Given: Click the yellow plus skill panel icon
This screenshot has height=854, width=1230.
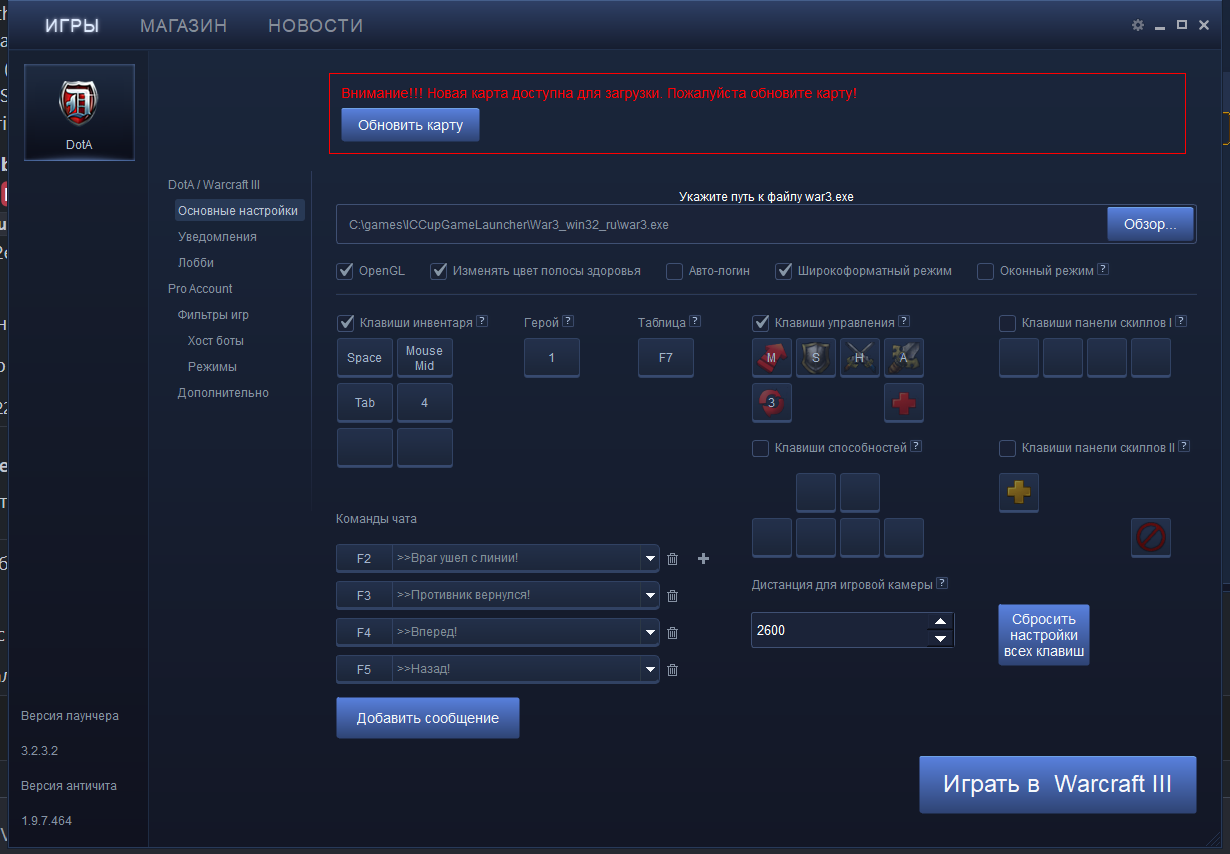Looking at the screenshot, I should pos(1019,492).
